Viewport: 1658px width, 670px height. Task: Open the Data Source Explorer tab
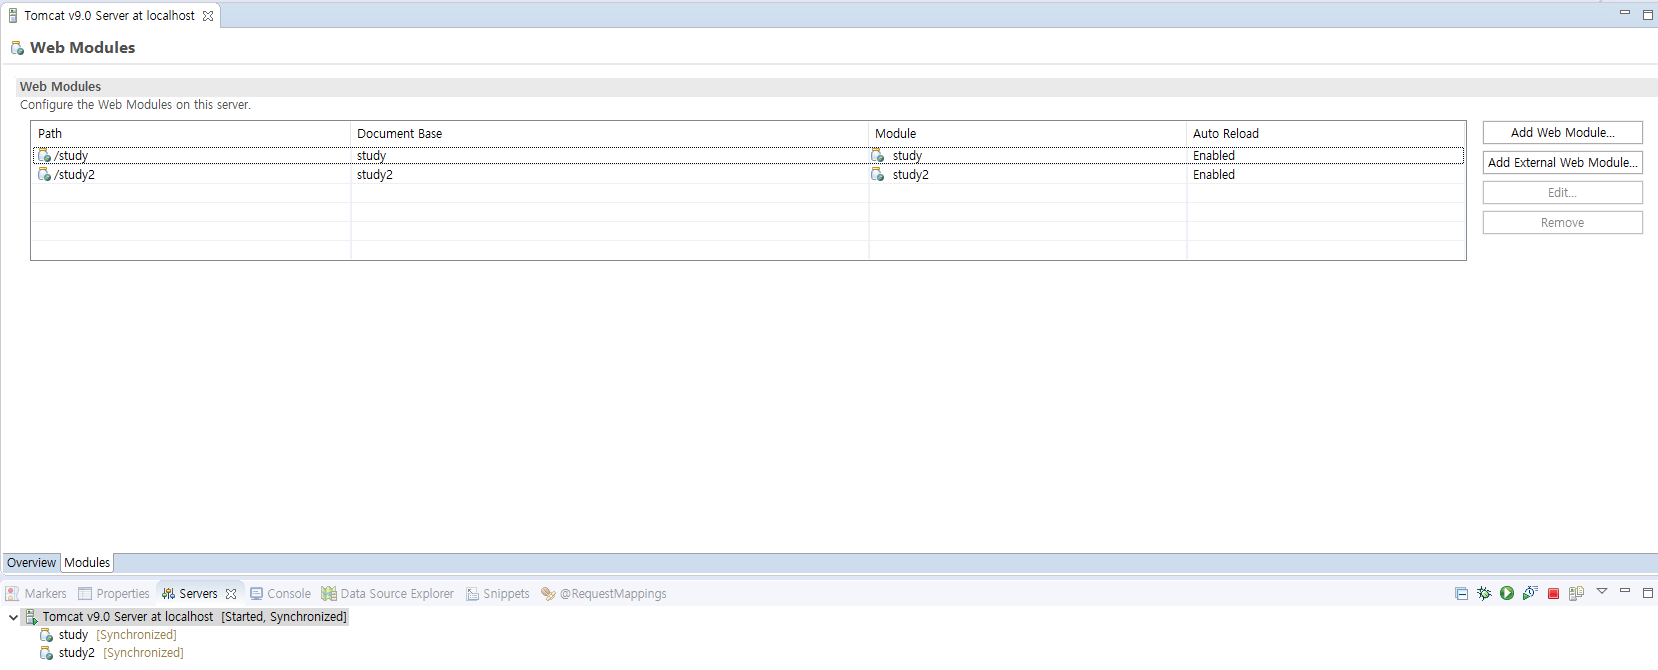coord(388,594)
